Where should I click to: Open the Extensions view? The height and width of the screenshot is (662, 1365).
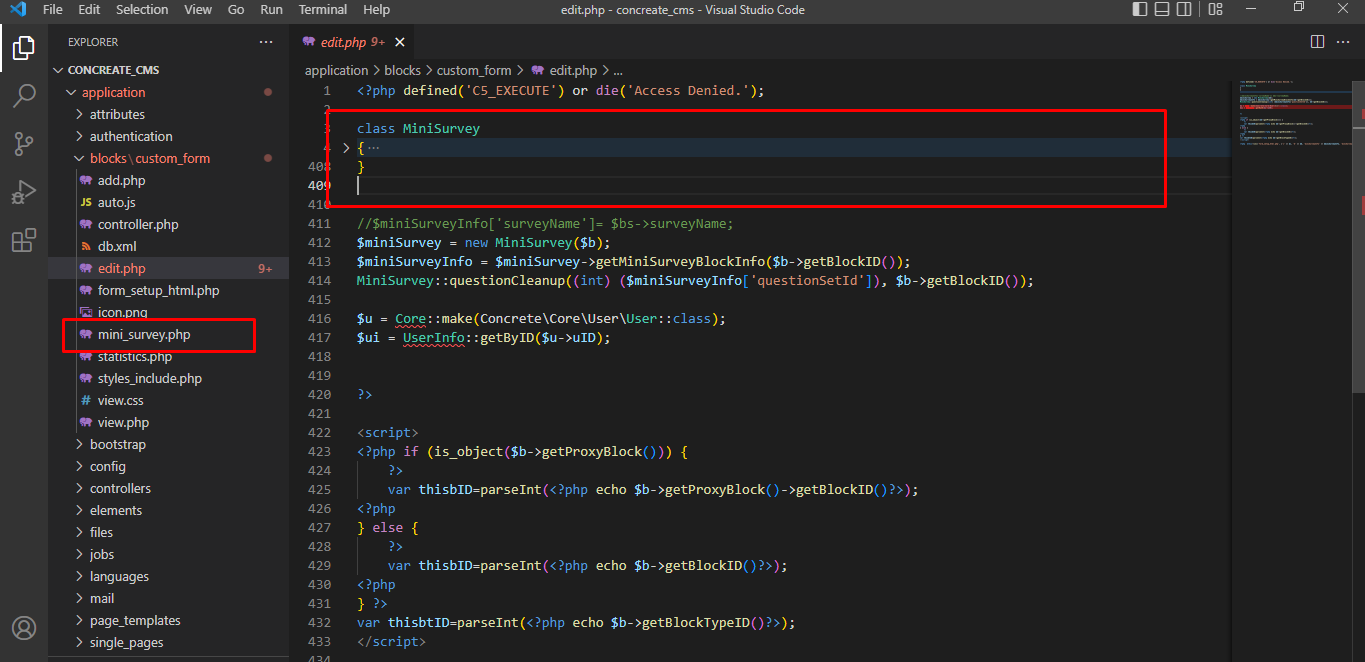[x=24, y=241]
